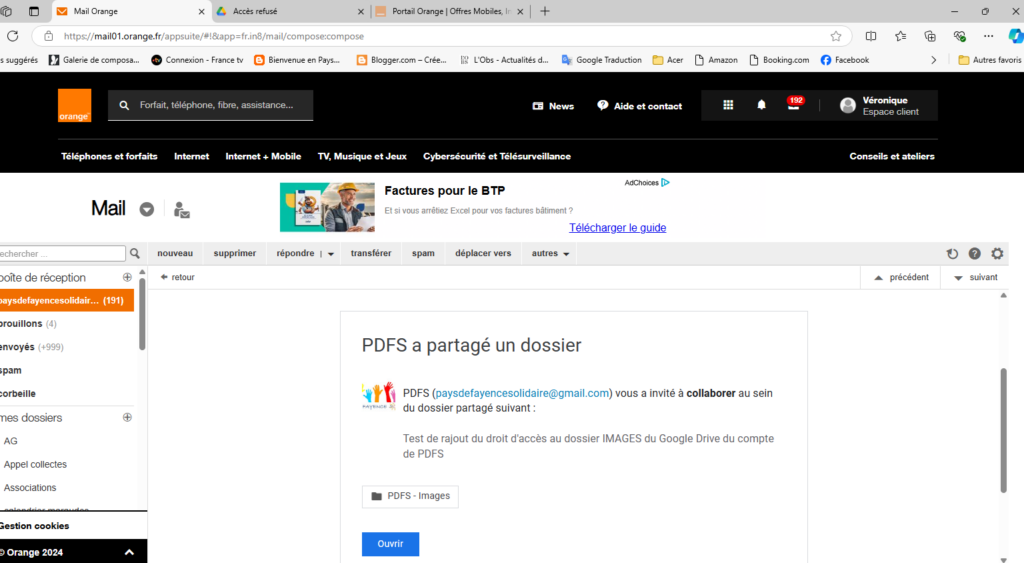
Task: Open the contacts icon next to Mail
Action: [181, 209]
